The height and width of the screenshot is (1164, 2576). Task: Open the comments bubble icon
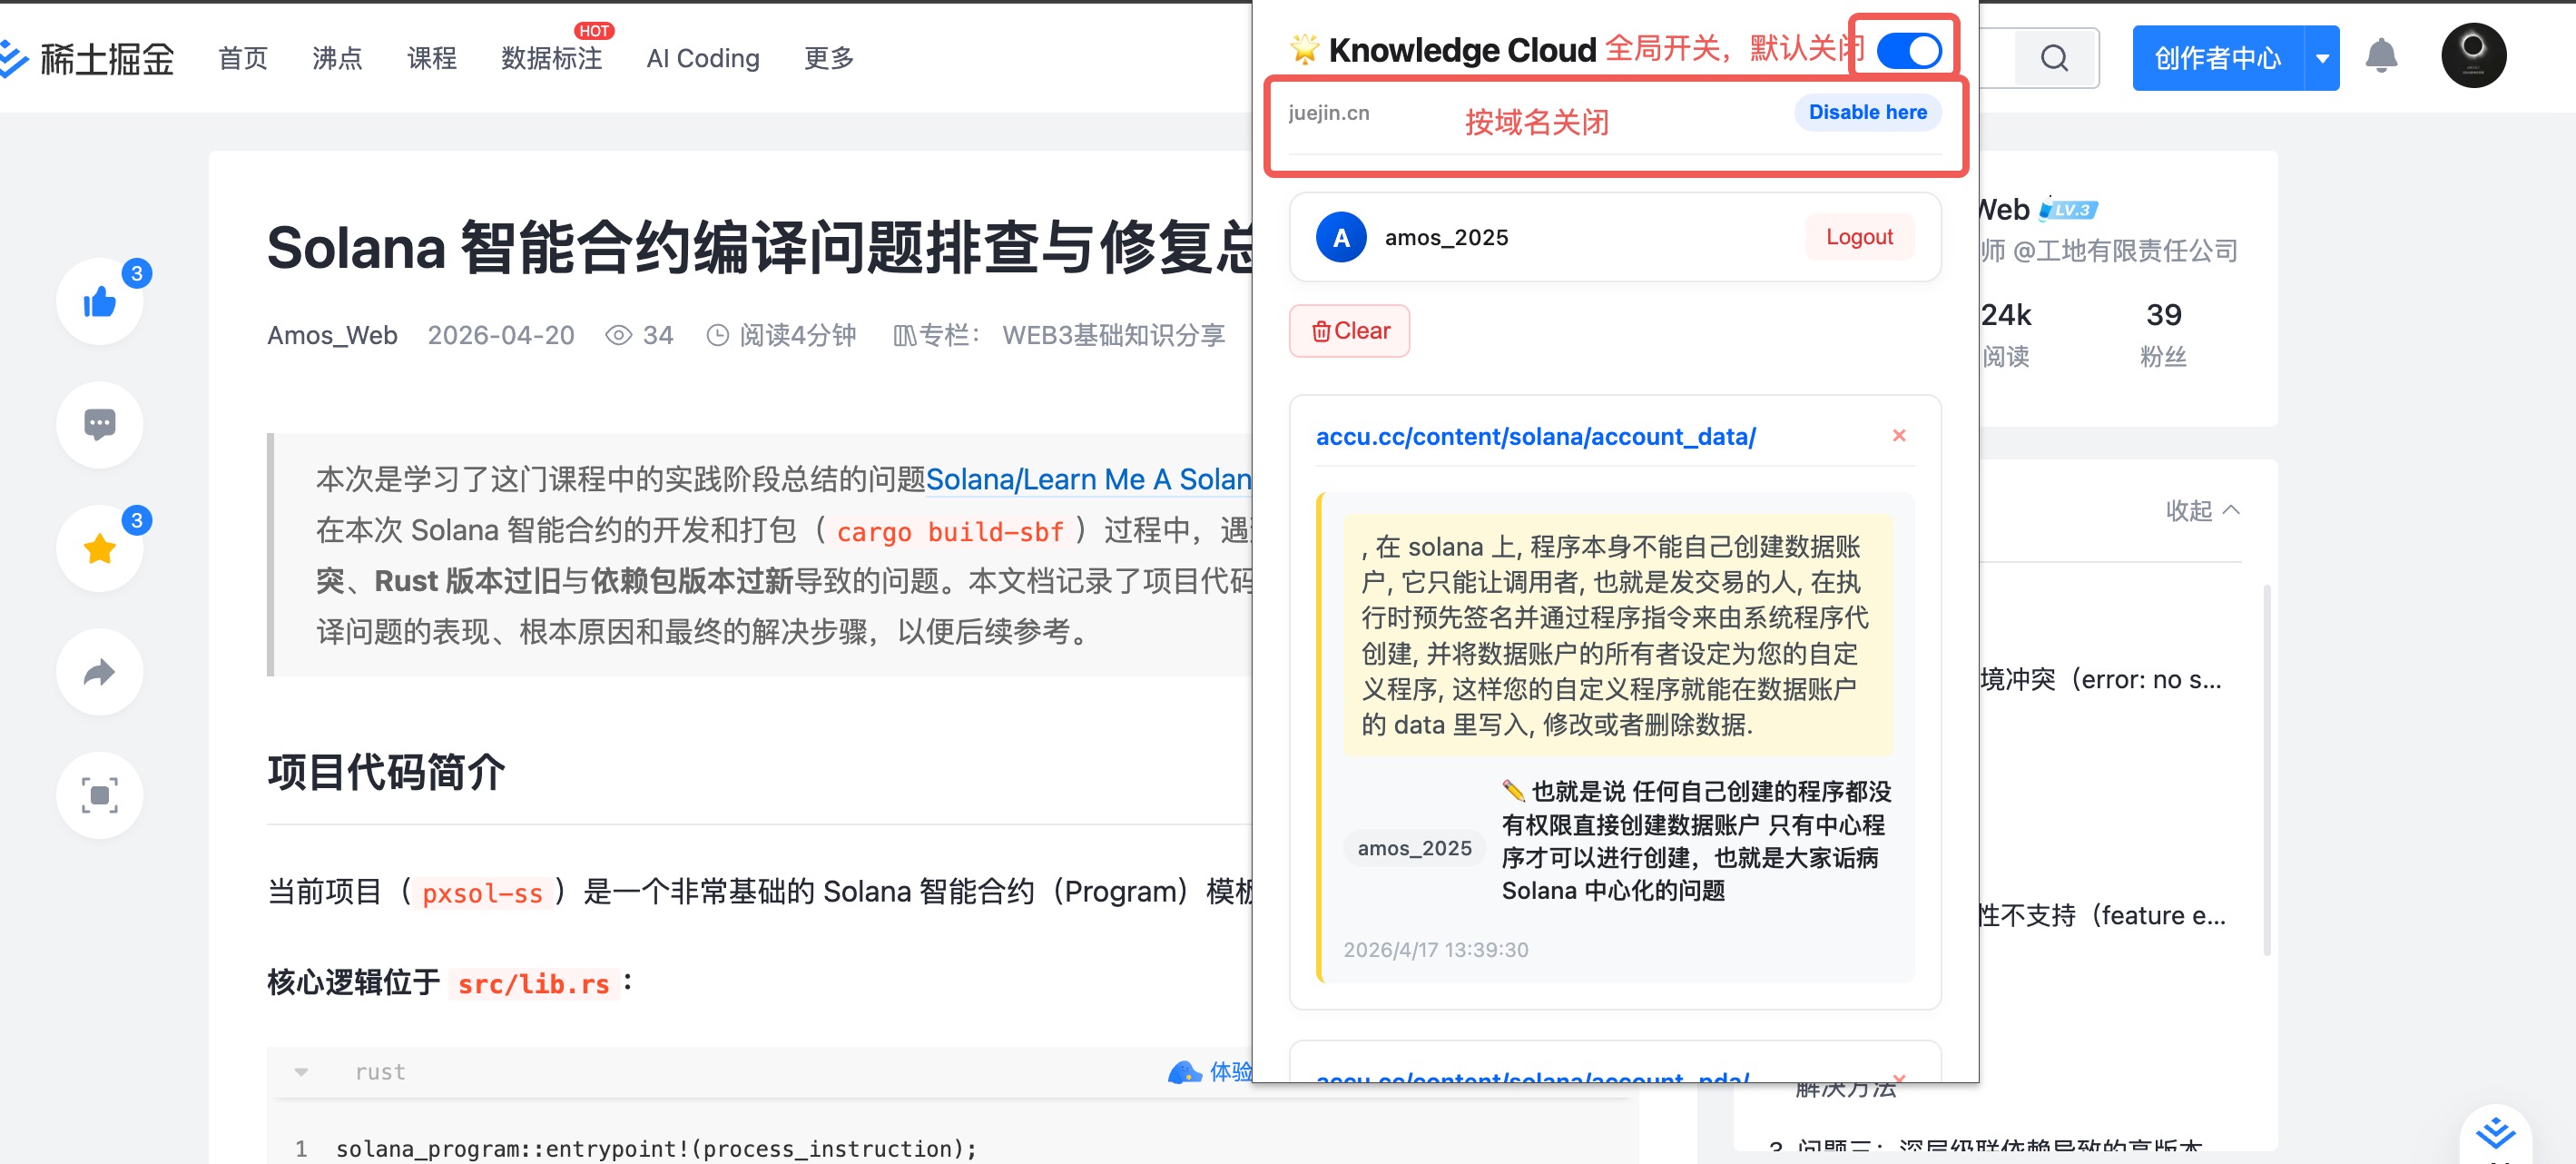click(x=99, y=424)
